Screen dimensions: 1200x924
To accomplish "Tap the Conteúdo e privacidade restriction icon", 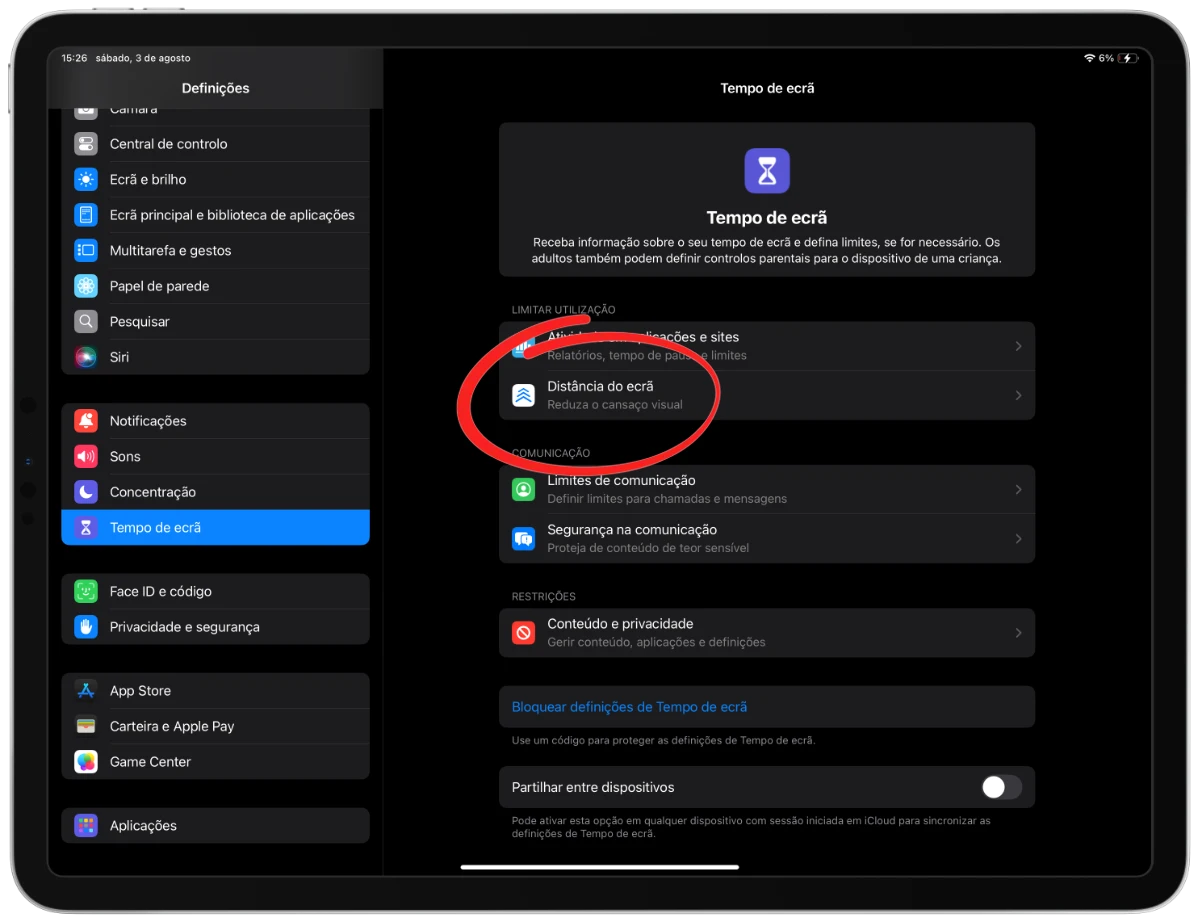I will coord(524,633).
